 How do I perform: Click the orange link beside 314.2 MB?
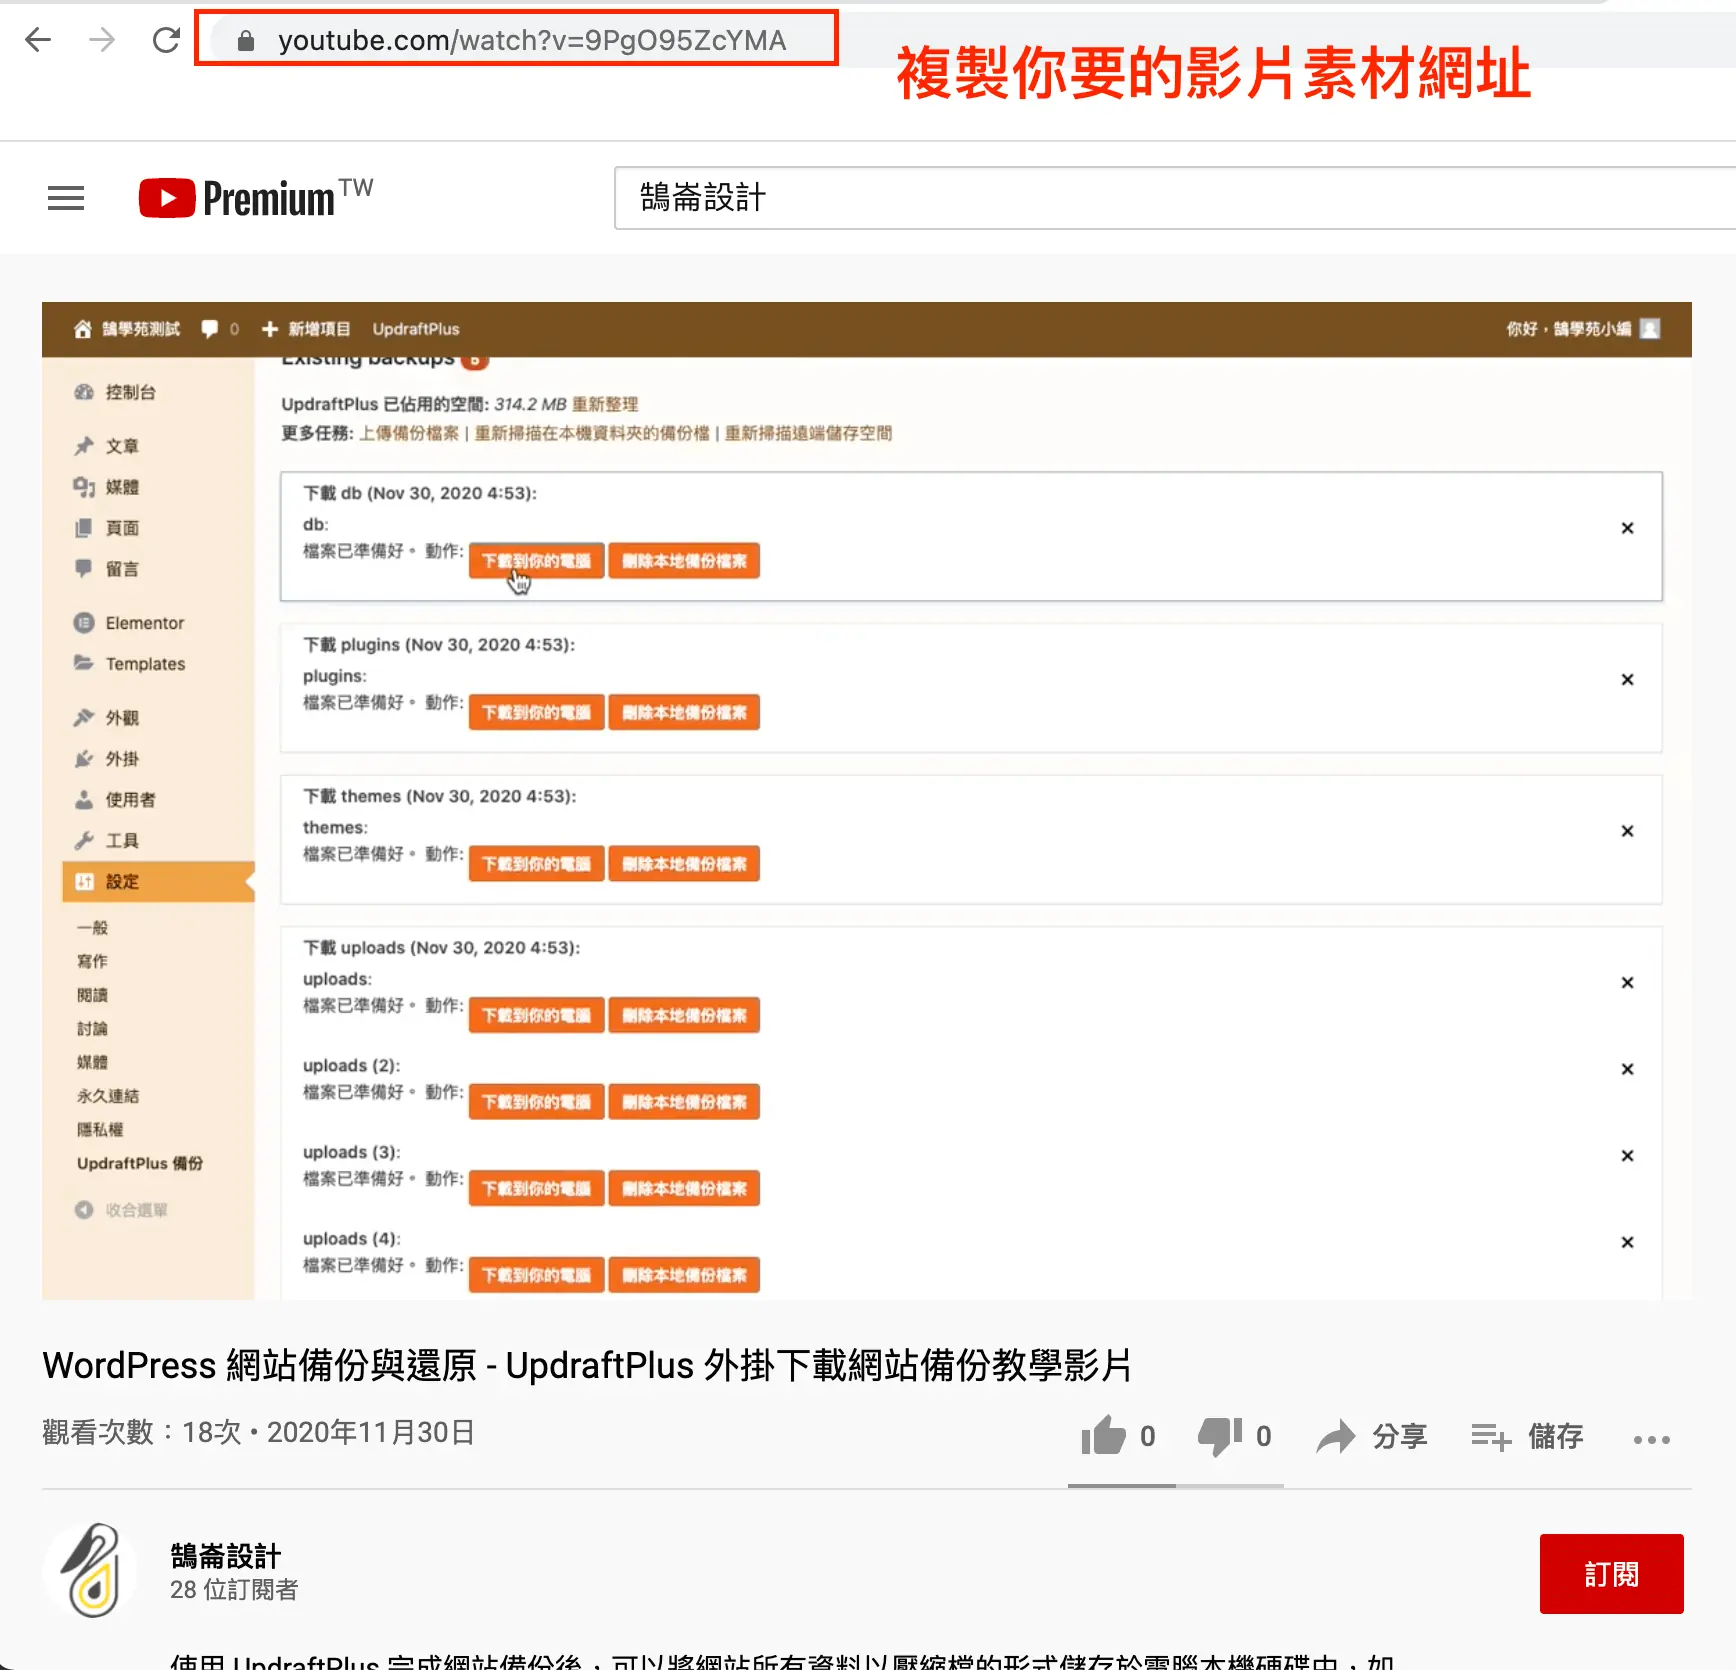coord(605,404)
